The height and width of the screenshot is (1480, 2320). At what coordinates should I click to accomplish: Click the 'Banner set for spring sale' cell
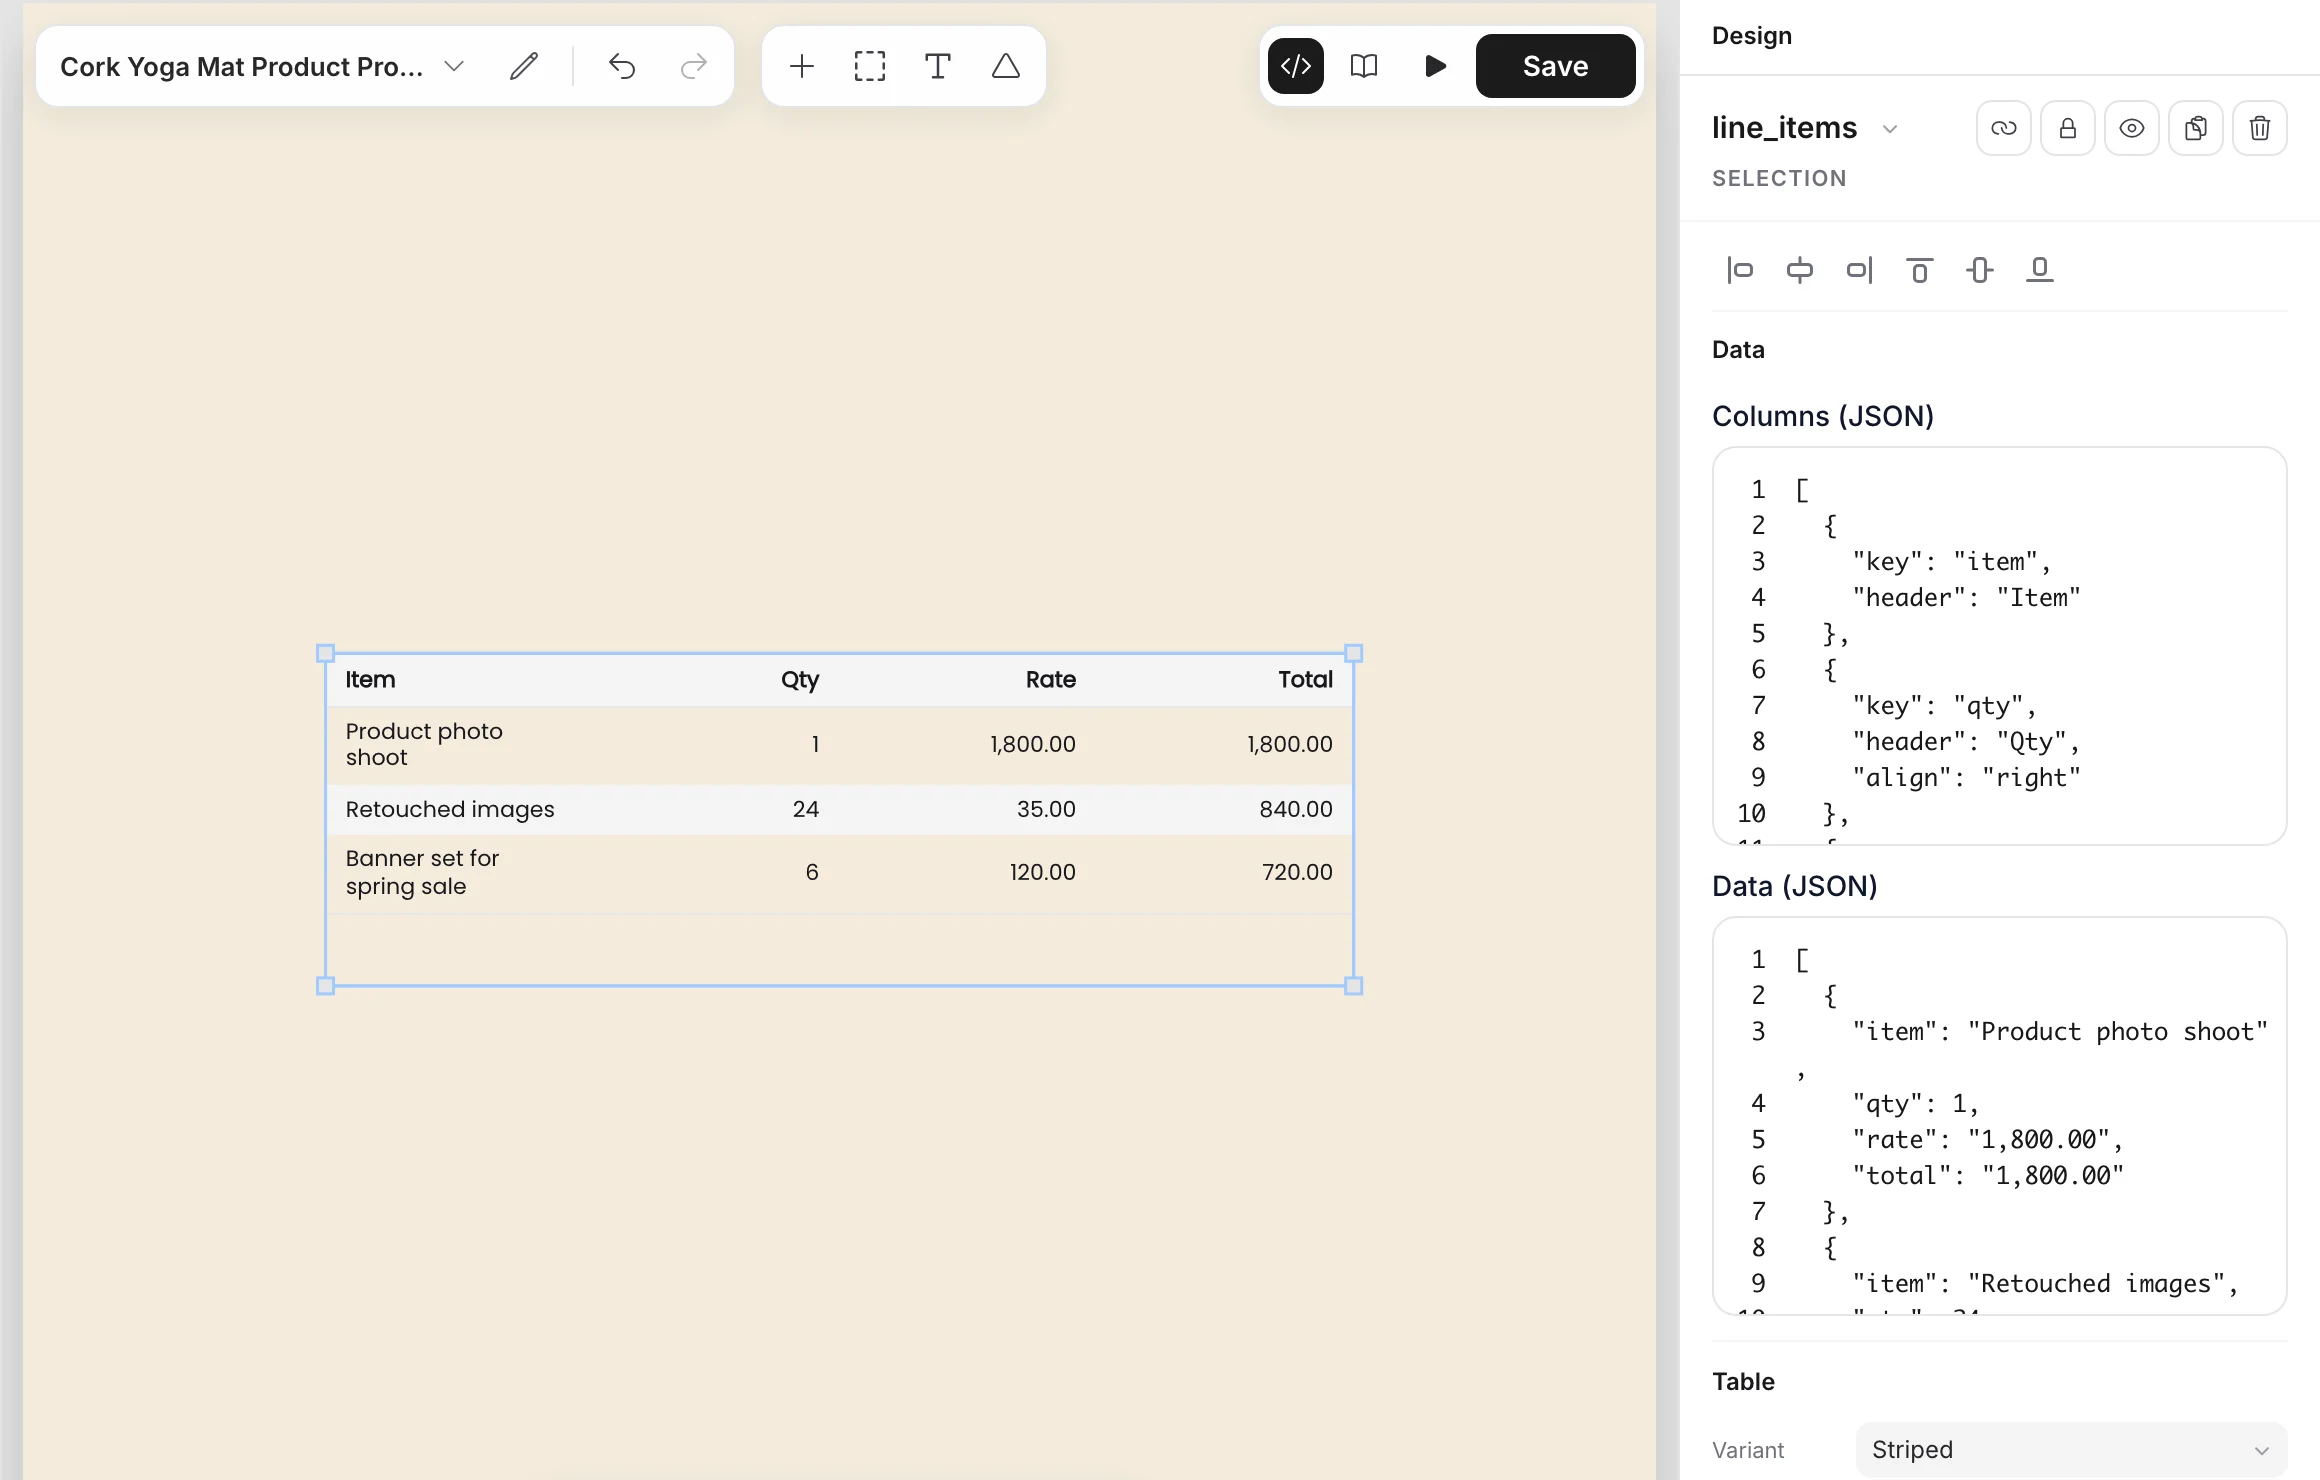coord(422,872)
